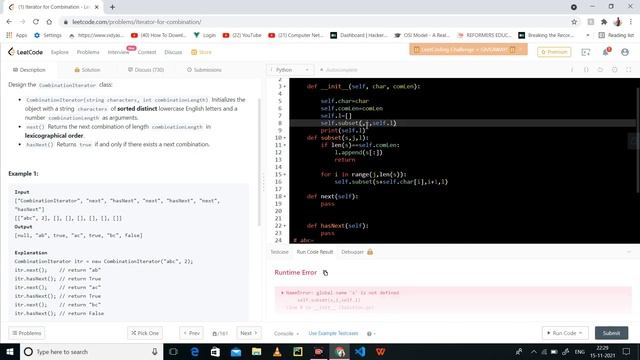The width and height of the screenshot is (640, 360).
Task: Open the Apps bookmark
Action: 17,35
